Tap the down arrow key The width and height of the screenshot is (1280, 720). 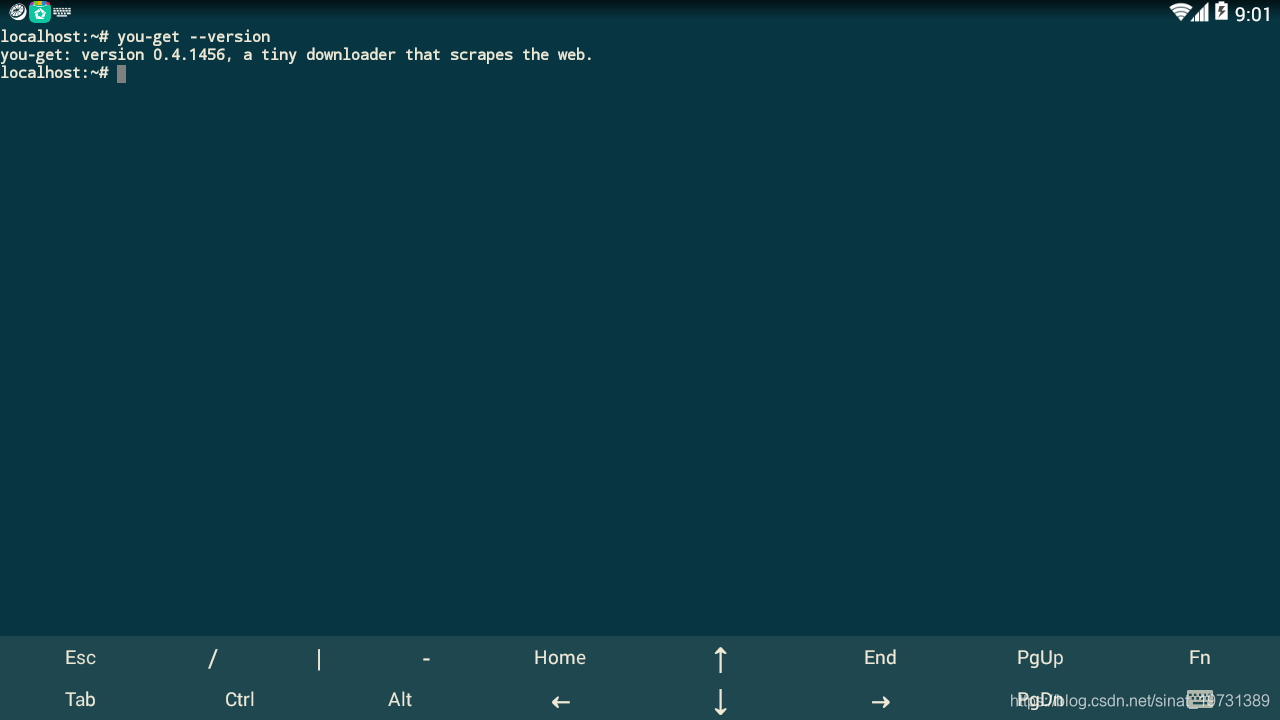tap(720, 701)
